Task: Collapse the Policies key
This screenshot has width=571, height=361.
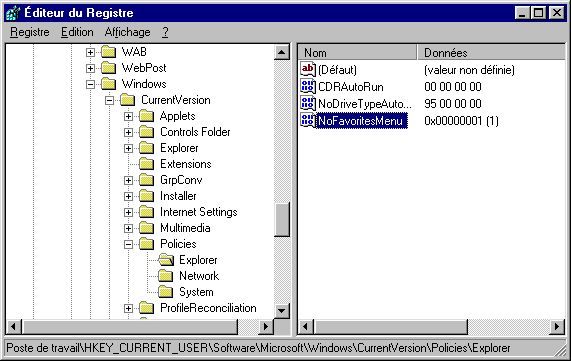Action: pos(128,244)
